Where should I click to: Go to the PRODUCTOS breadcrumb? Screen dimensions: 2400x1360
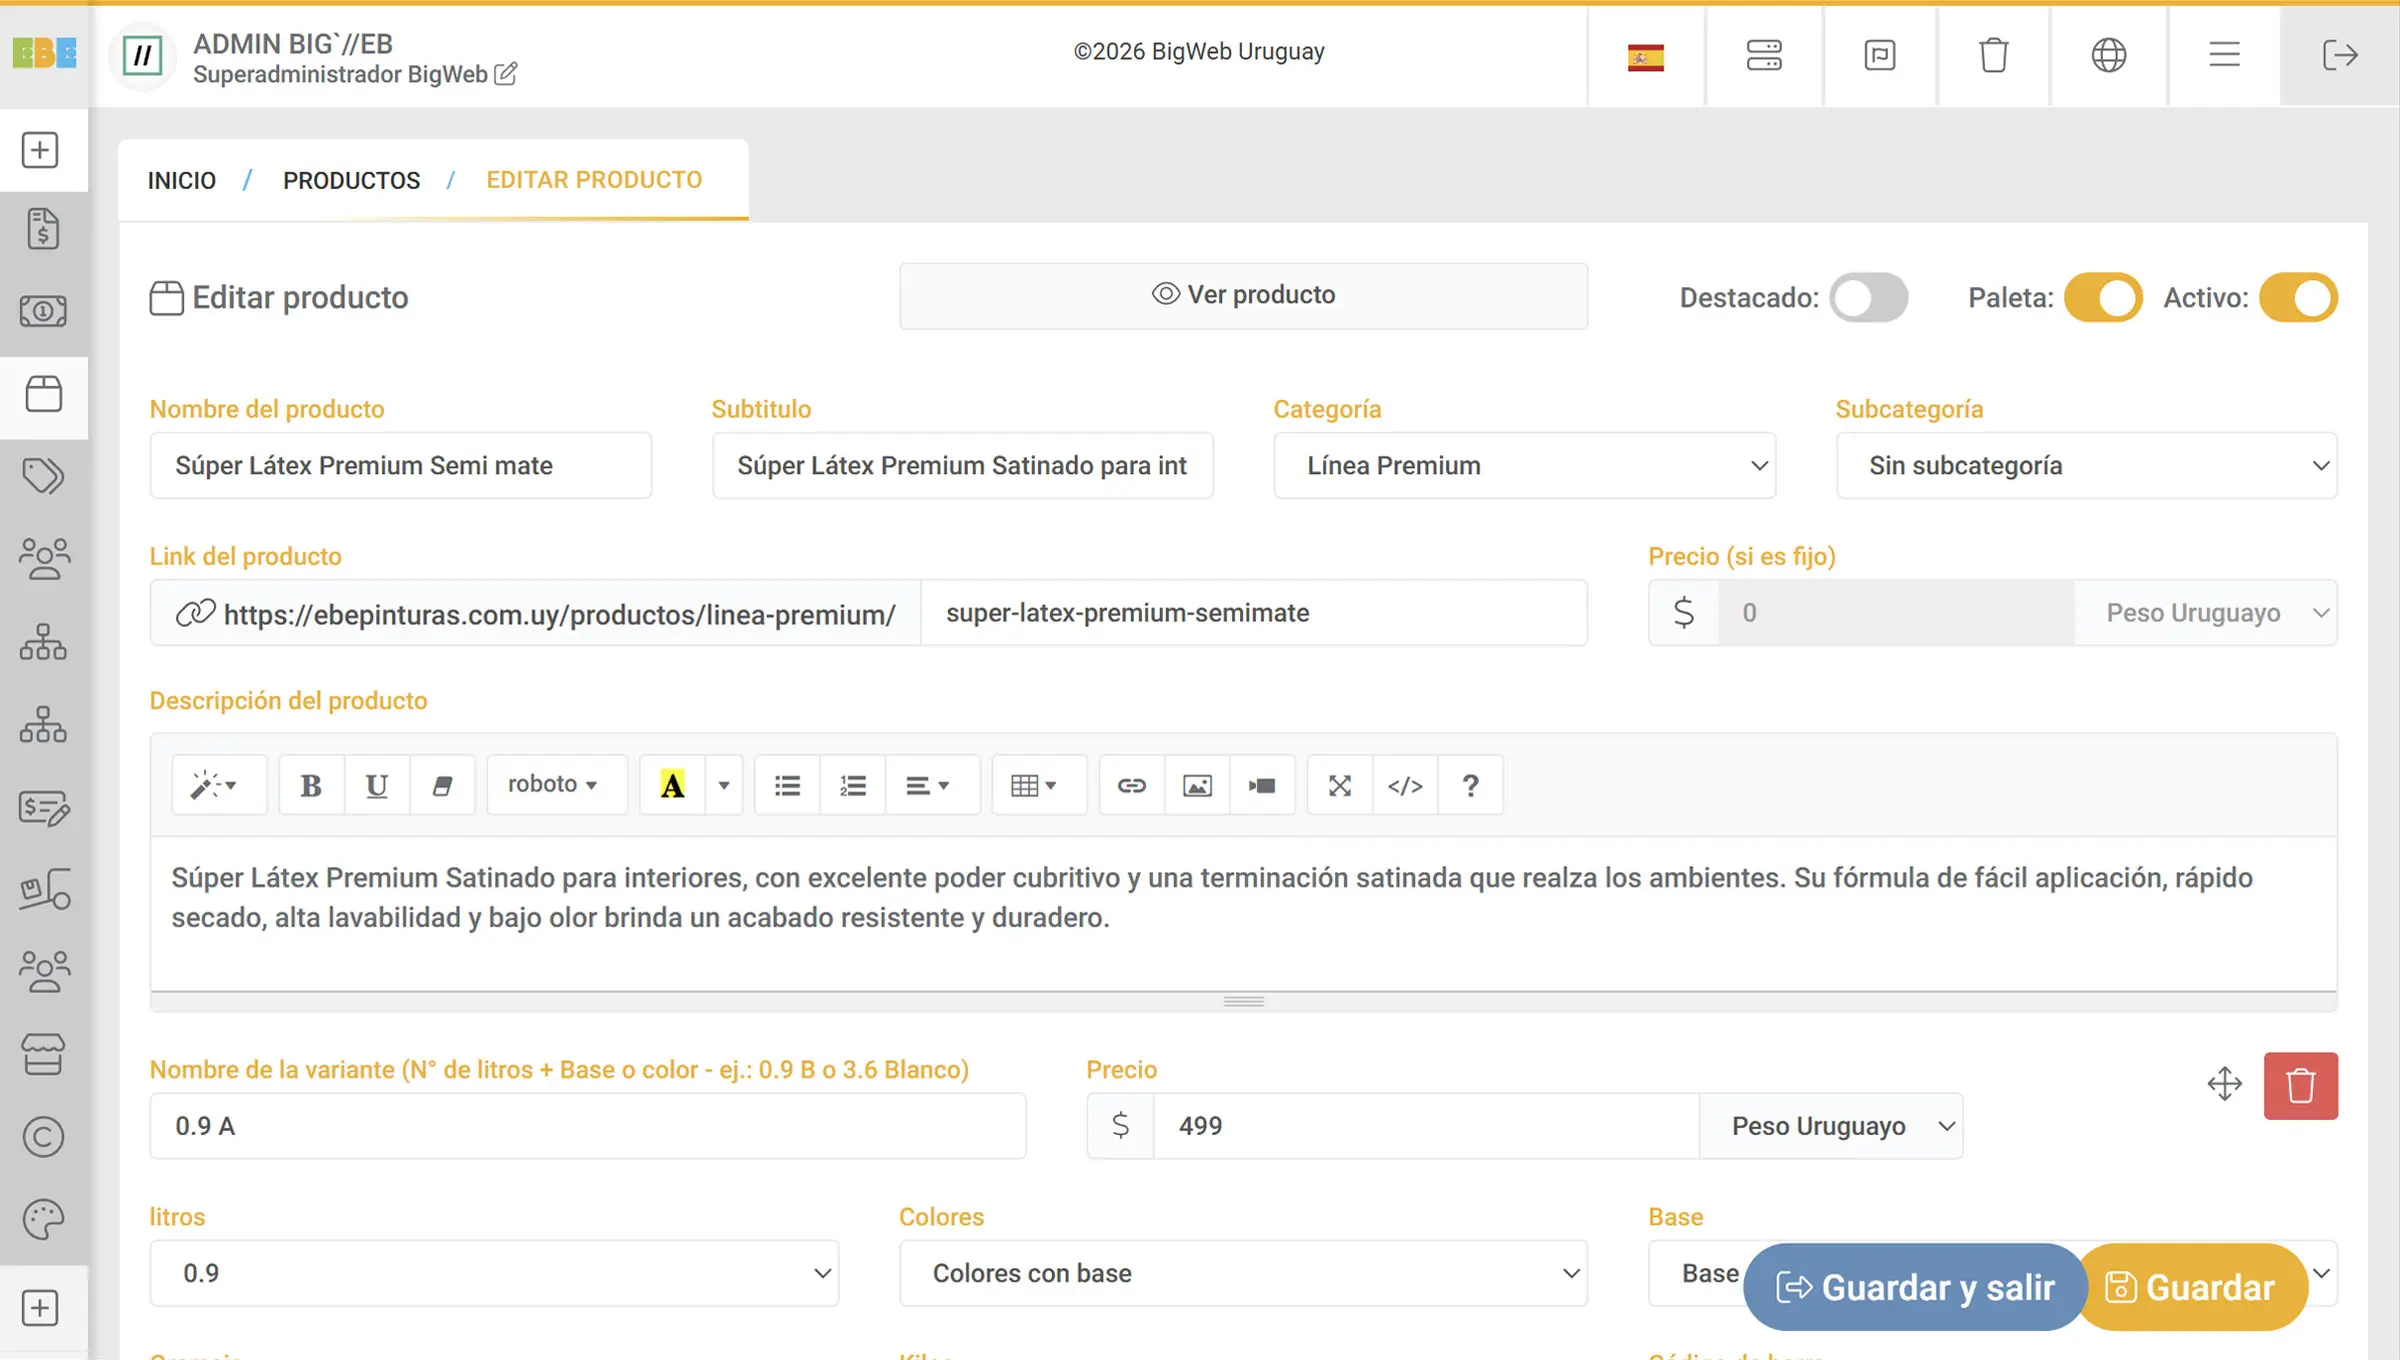pos(351,181)
